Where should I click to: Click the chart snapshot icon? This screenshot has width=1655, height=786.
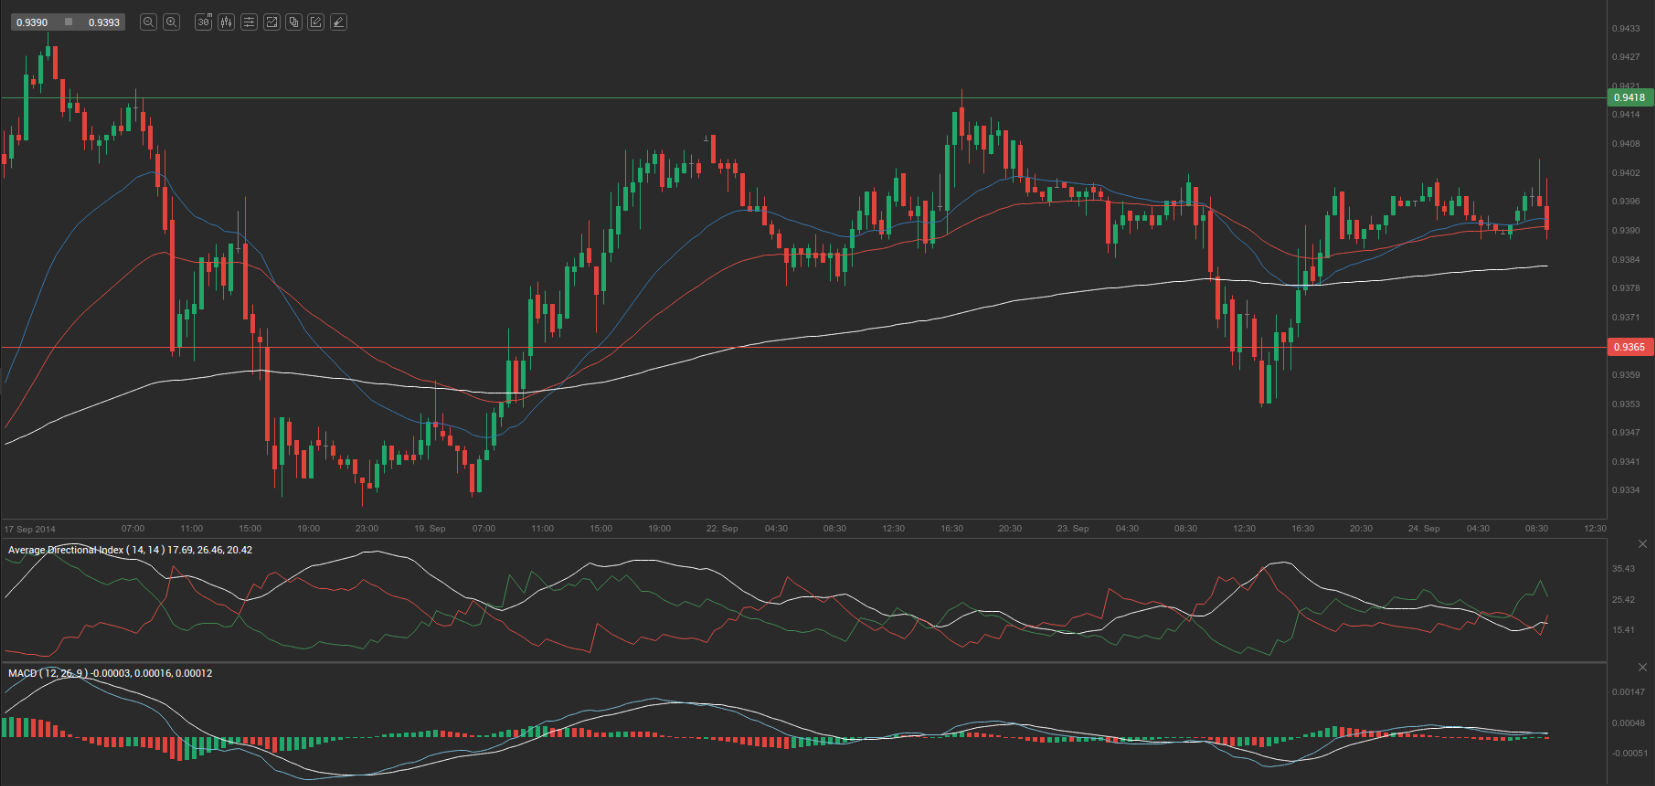point(271,22)
